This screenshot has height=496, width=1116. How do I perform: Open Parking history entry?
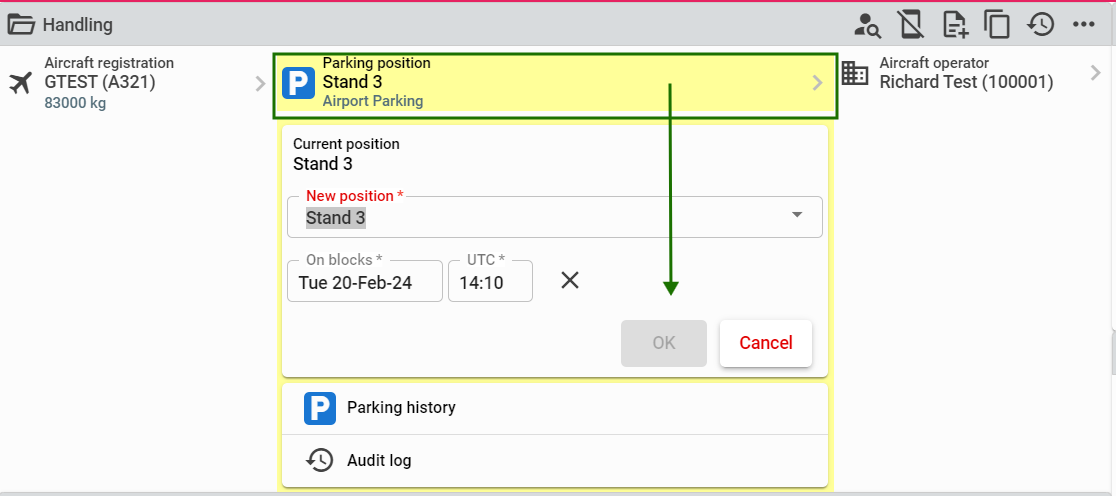[555, 408]
